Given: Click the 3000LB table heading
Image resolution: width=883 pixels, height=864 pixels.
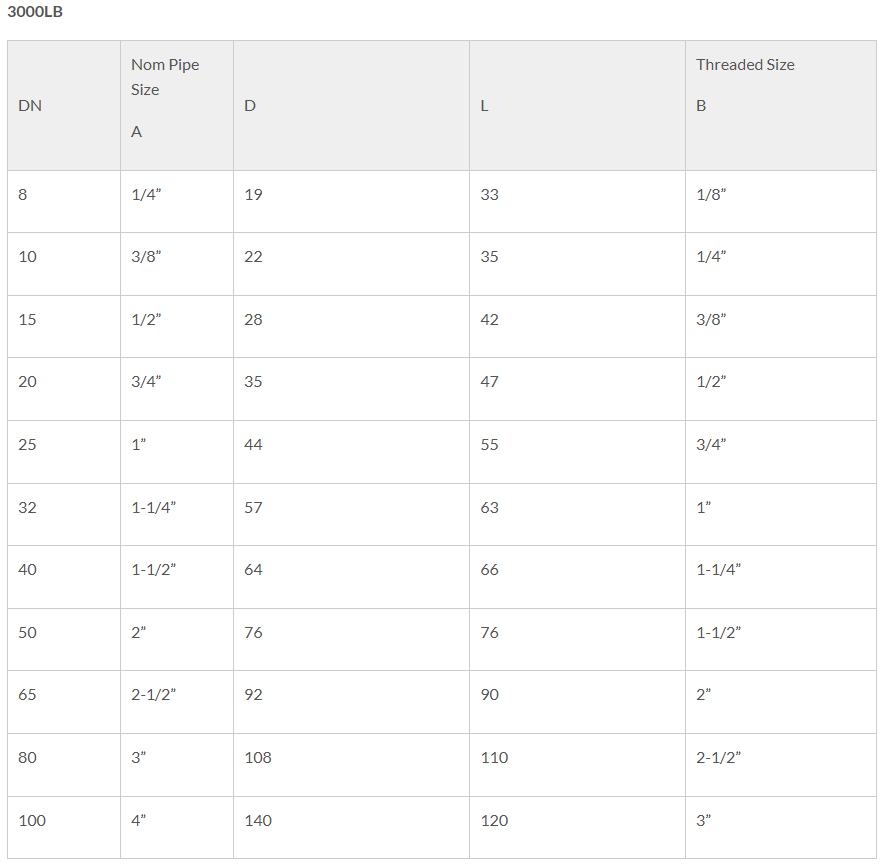Looking at the screenshot, I should coord(35,12).
